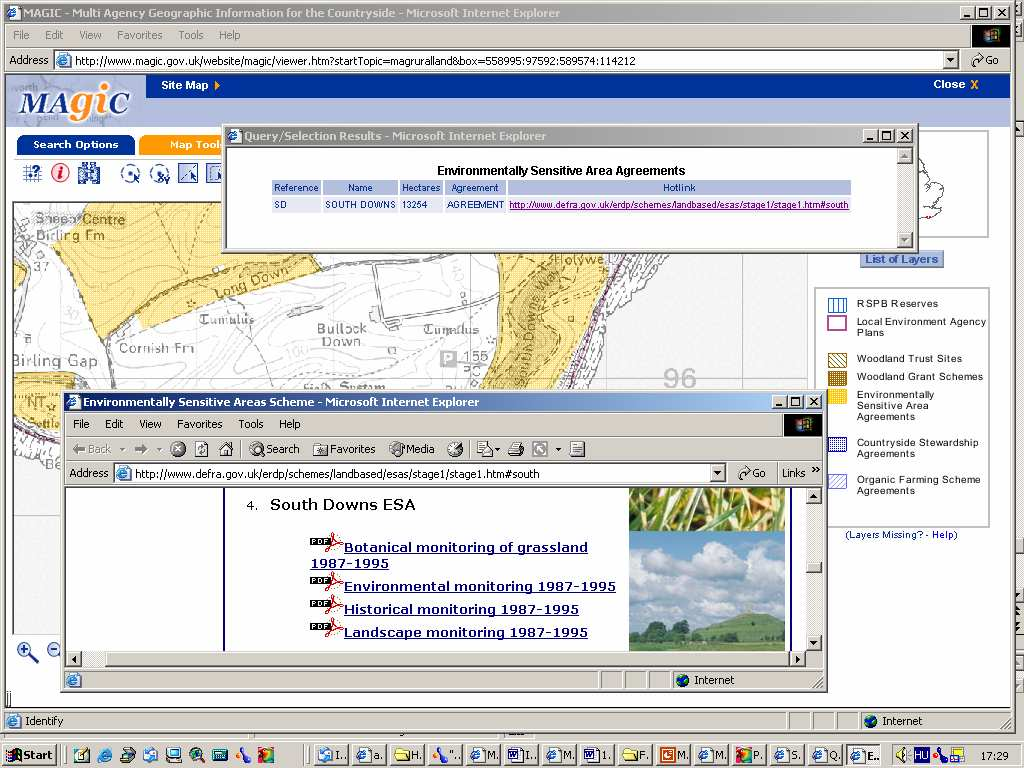
Task: Launch Internet Explorer from quick launch bar
Action: [x=104, y=755]
